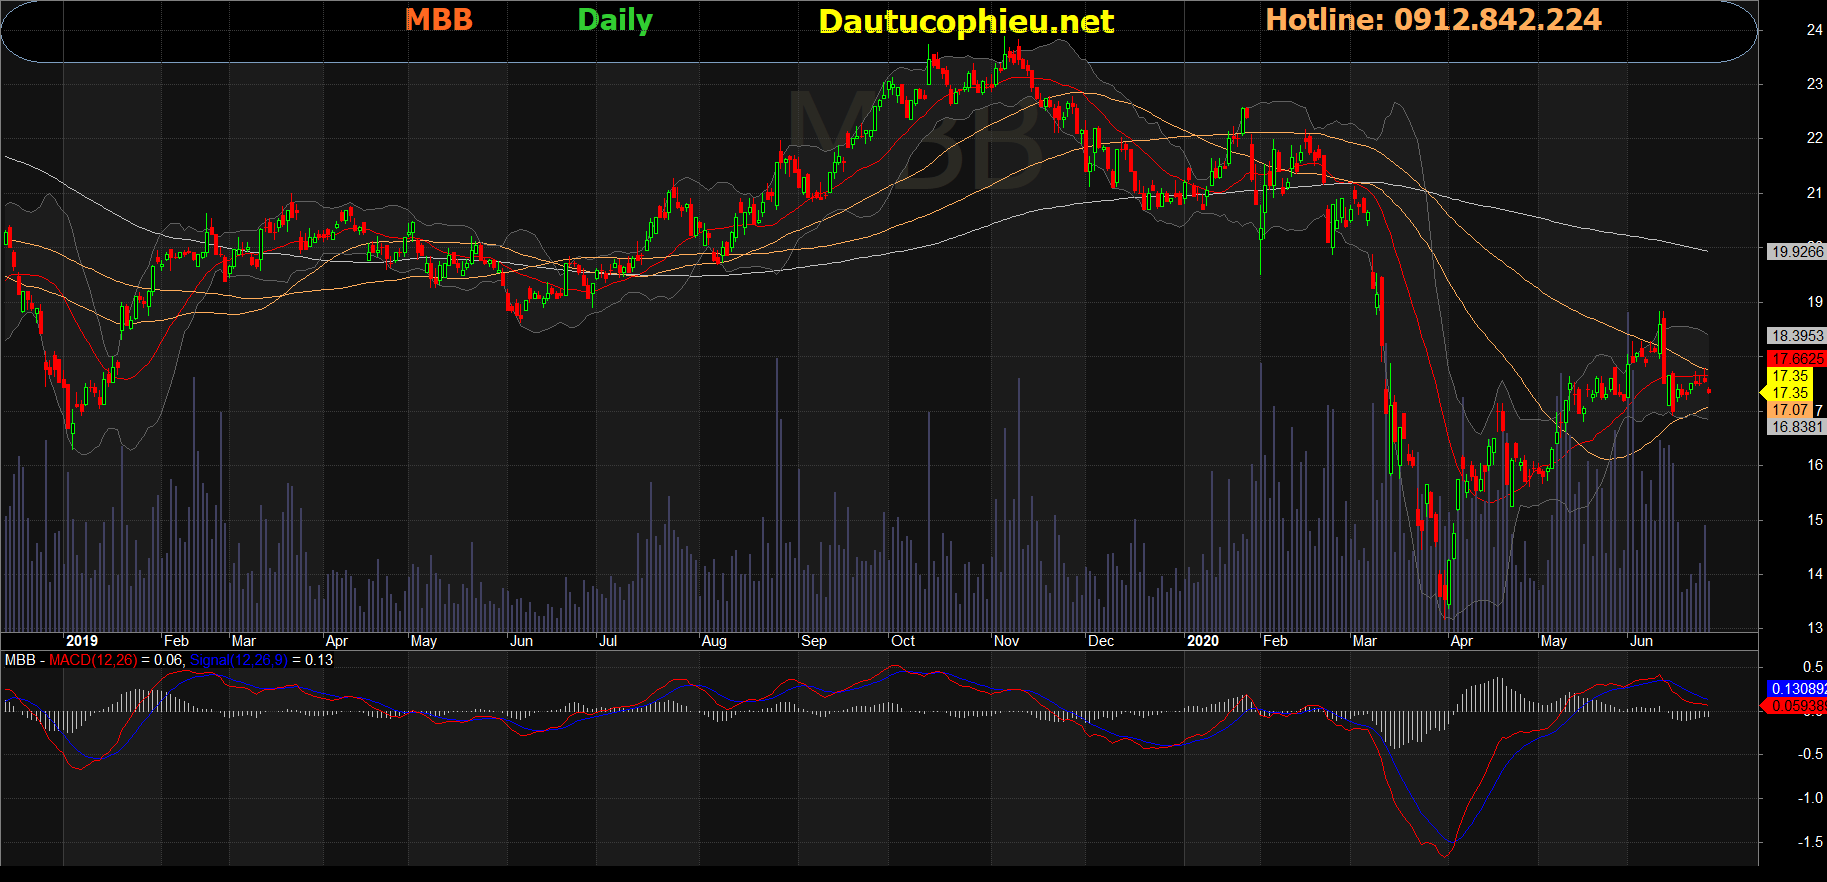Screen dimensions: 1827x882
Task: Jump to the 2019 year marker
Action: (x=81, y=641)
